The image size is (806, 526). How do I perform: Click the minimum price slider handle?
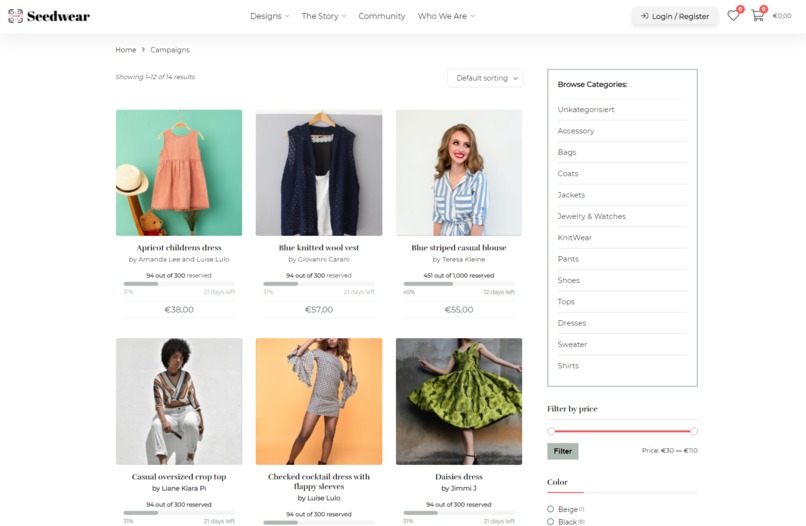click(551, 431)
